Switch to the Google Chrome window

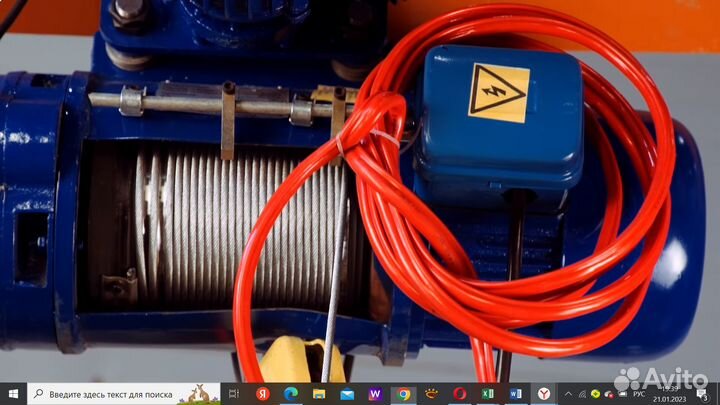pyautogui.click(x=403, y=394)
